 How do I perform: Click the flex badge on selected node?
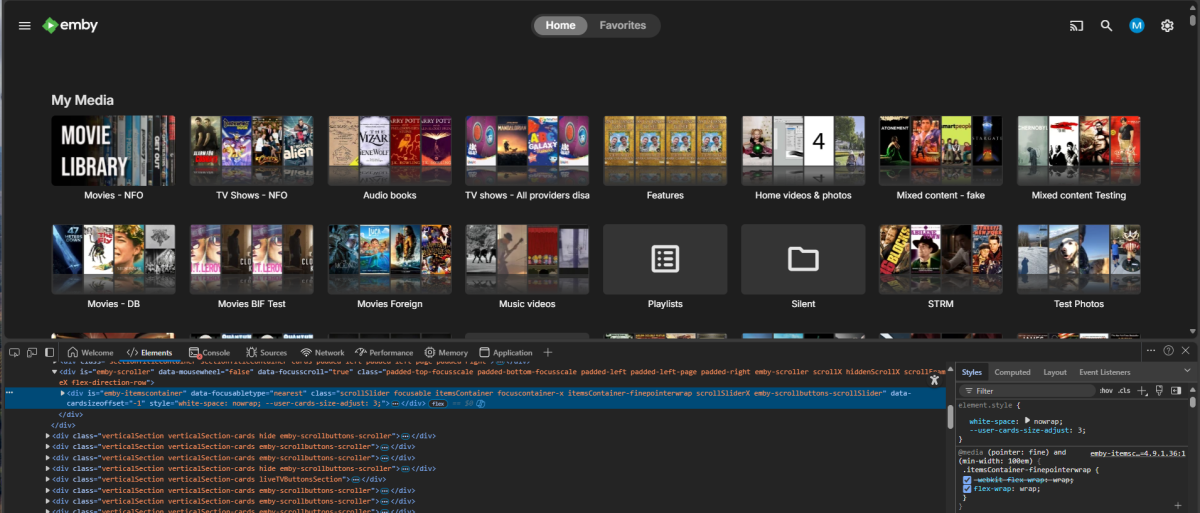click(438, 404)
